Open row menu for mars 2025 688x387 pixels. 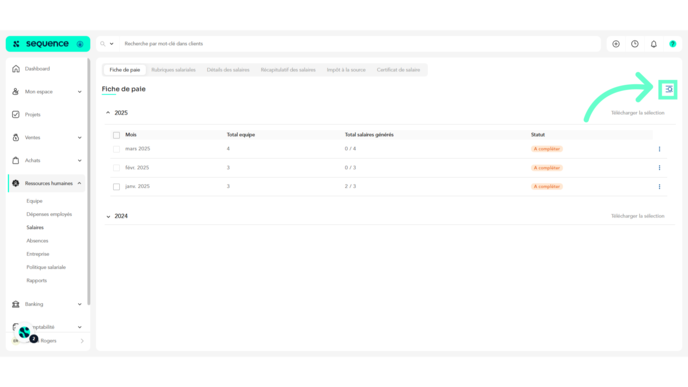tap(659, 149)
